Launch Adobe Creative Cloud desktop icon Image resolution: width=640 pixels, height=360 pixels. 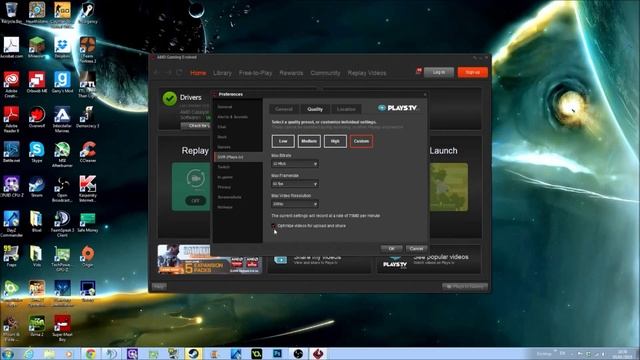tap(11, 84)
